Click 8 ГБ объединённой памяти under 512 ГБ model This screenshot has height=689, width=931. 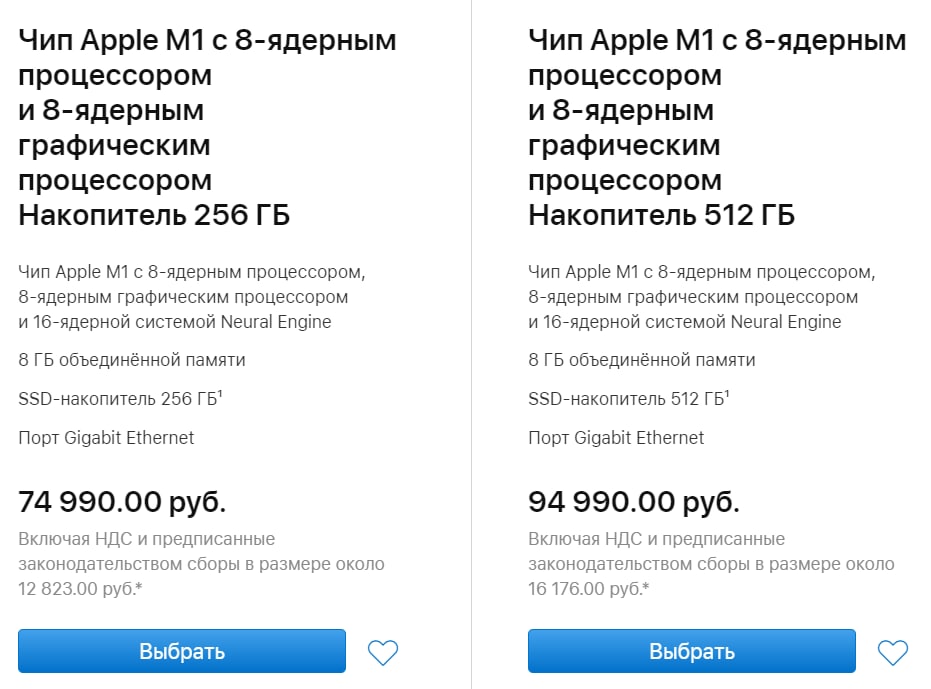coord(642,360)
